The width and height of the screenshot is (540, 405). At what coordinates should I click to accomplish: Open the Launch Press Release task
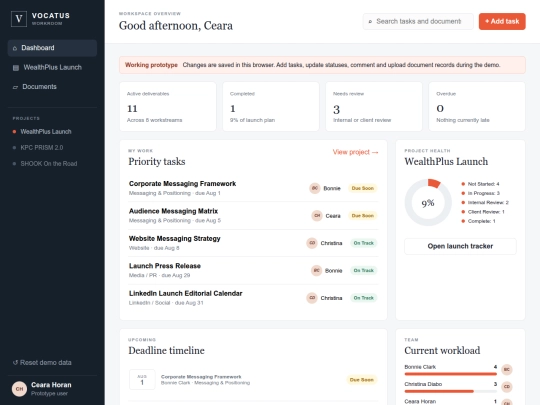(x=253, y=270)
